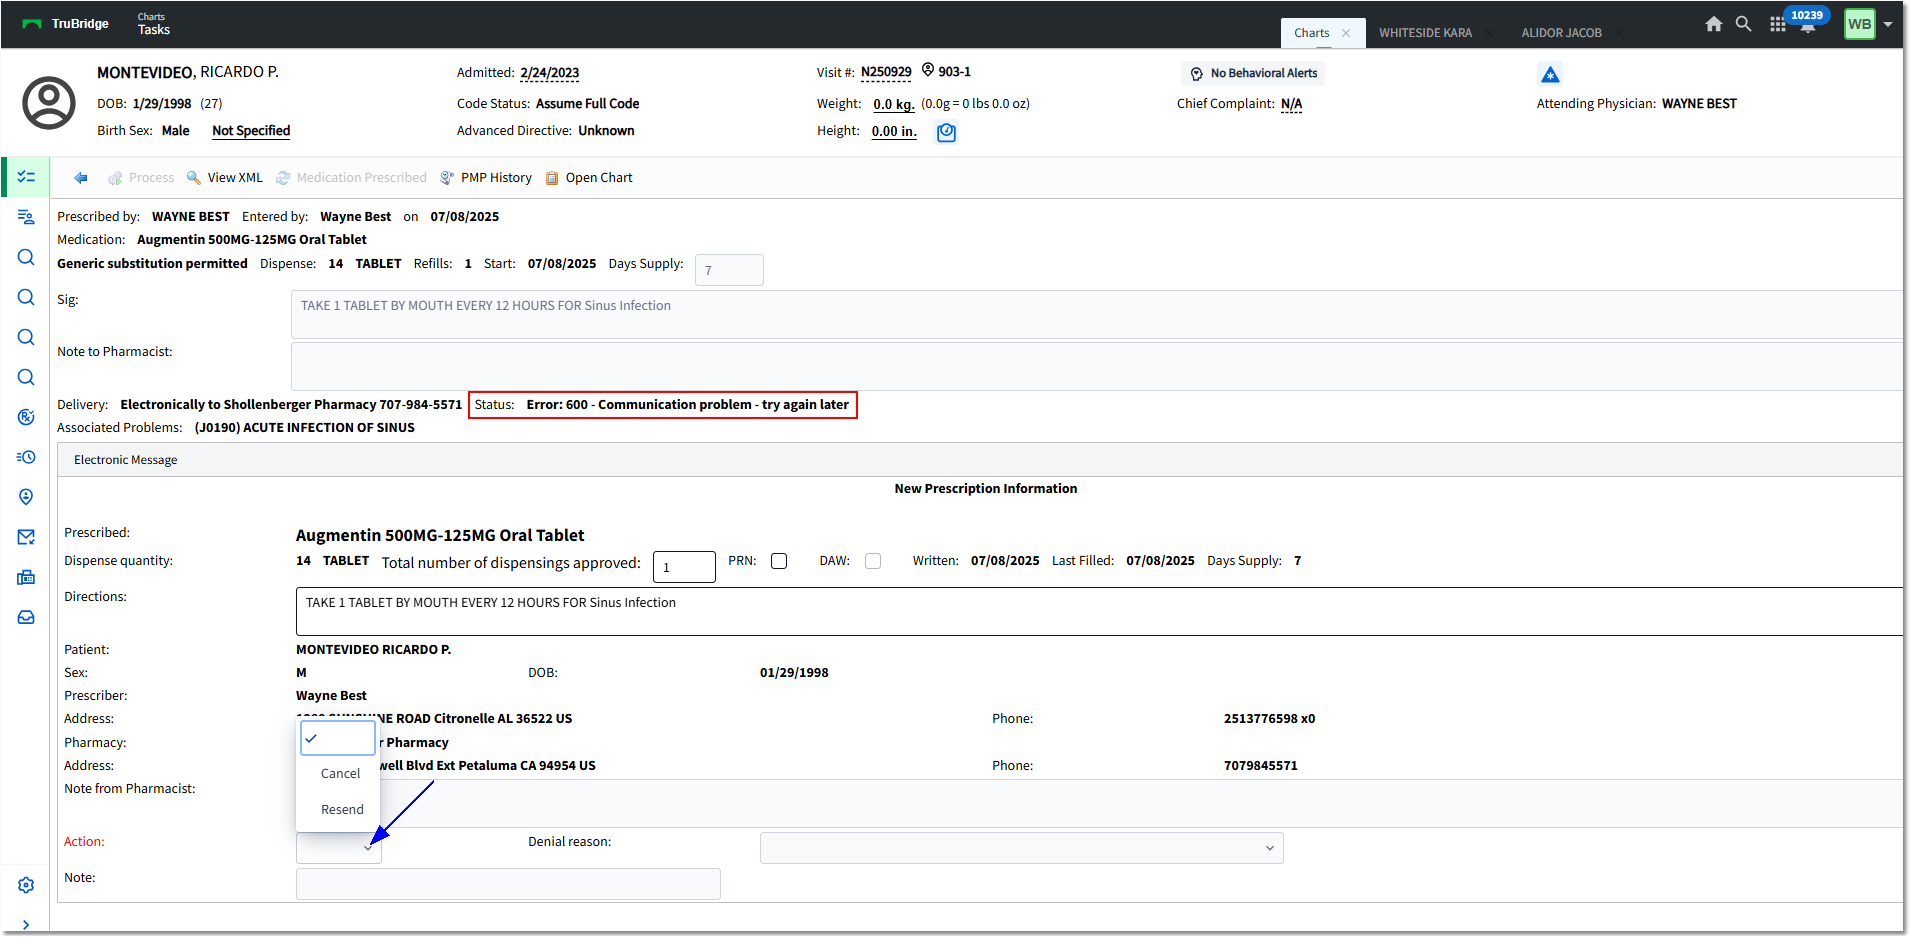Open the checklist icon in left sidebar

(26, 177)
